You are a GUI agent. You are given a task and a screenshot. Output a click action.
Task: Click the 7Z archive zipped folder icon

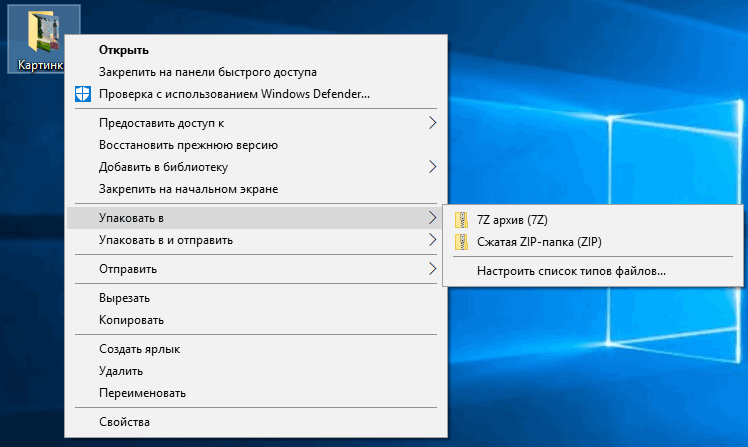click(461, 220)
